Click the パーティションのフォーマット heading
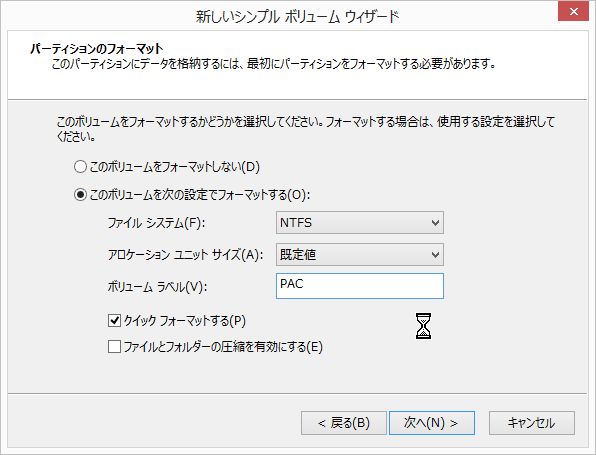596x455 pixels. tap(97, 49)
